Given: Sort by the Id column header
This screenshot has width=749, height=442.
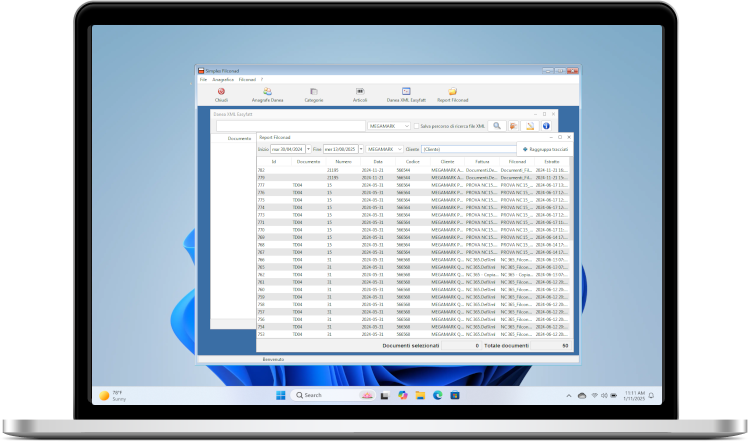Looking at the screenshot, I should click(x=274, y=162).
